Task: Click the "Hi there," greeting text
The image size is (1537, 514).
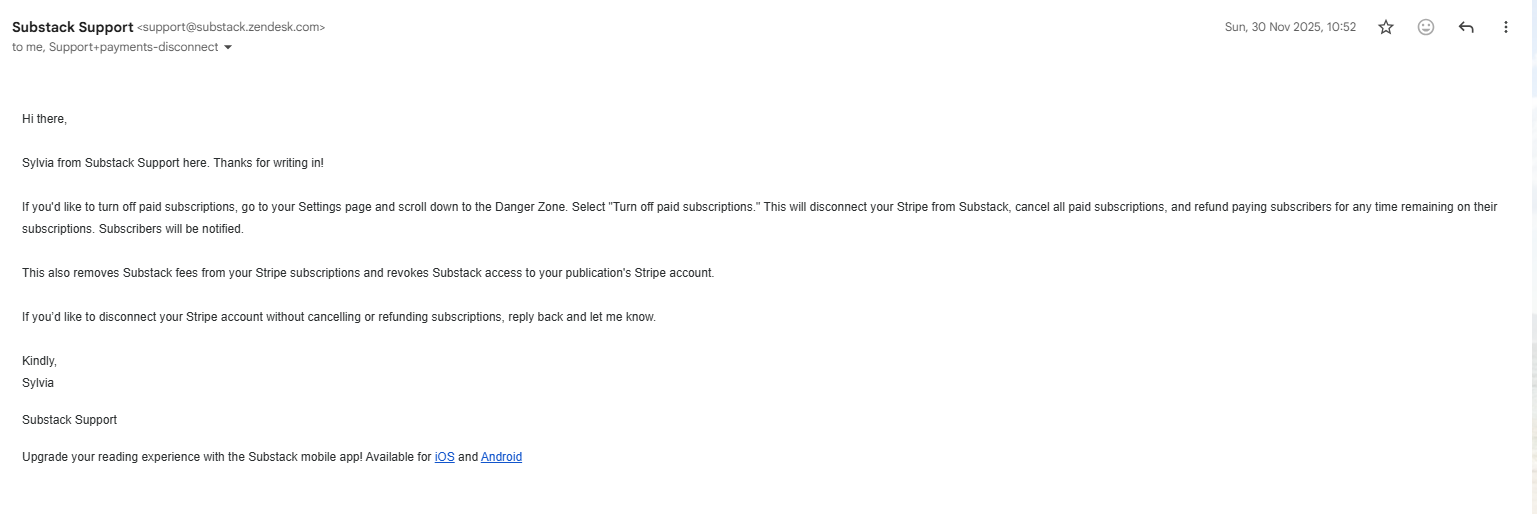Action: pos(44,119)
